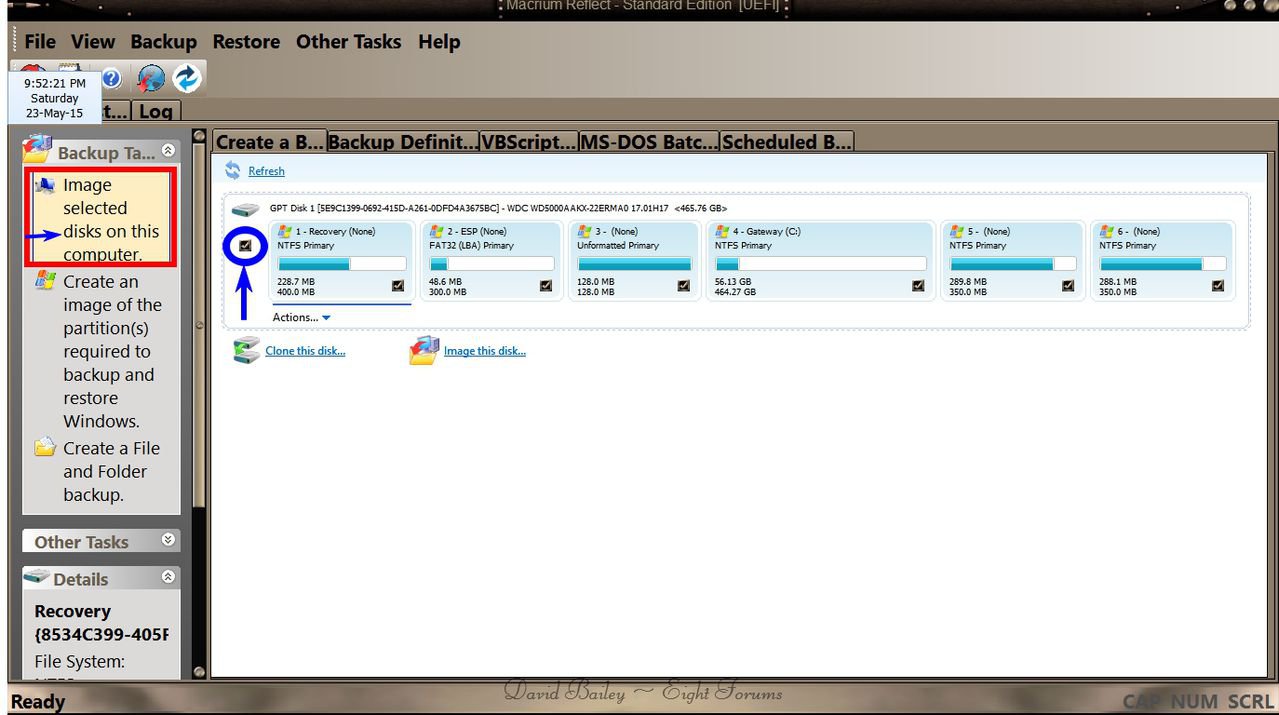The height and width of the screenshot is (715, 1279).
Task: Expand the Other Tasks panel chevron
Action: tap(168, 540)
